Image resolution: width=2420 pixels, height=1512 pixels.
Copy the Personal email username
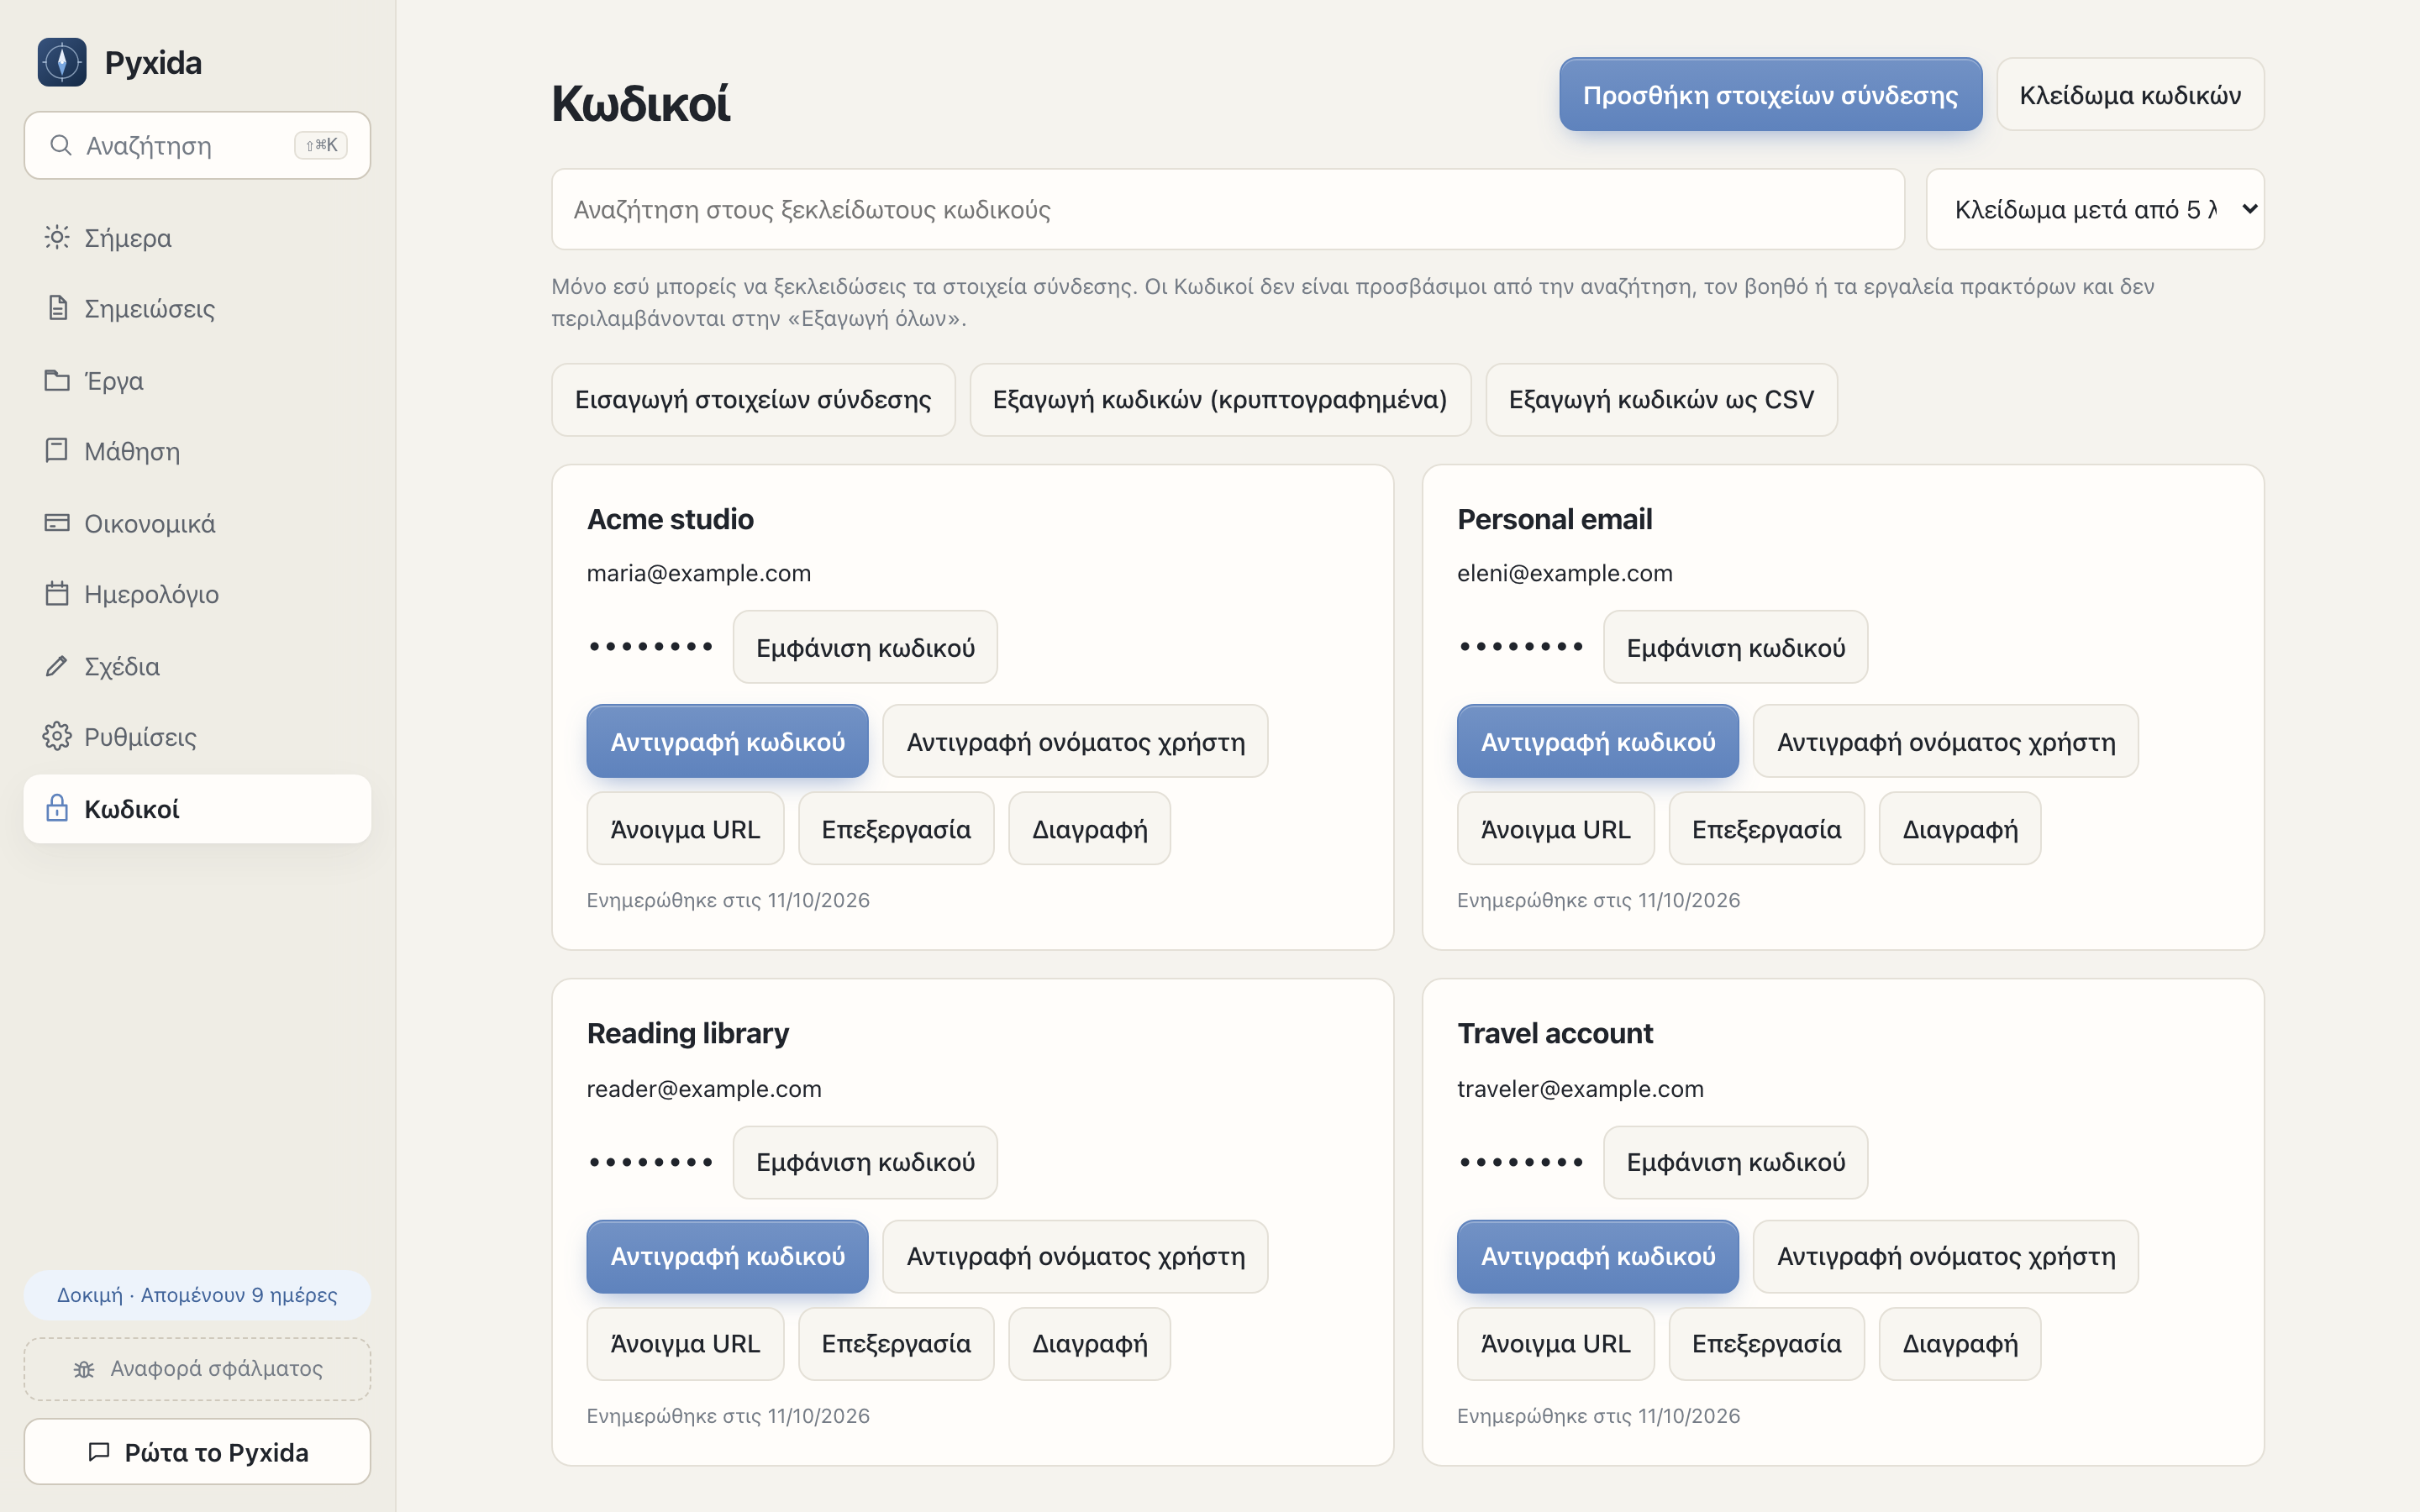point(1945,741)
